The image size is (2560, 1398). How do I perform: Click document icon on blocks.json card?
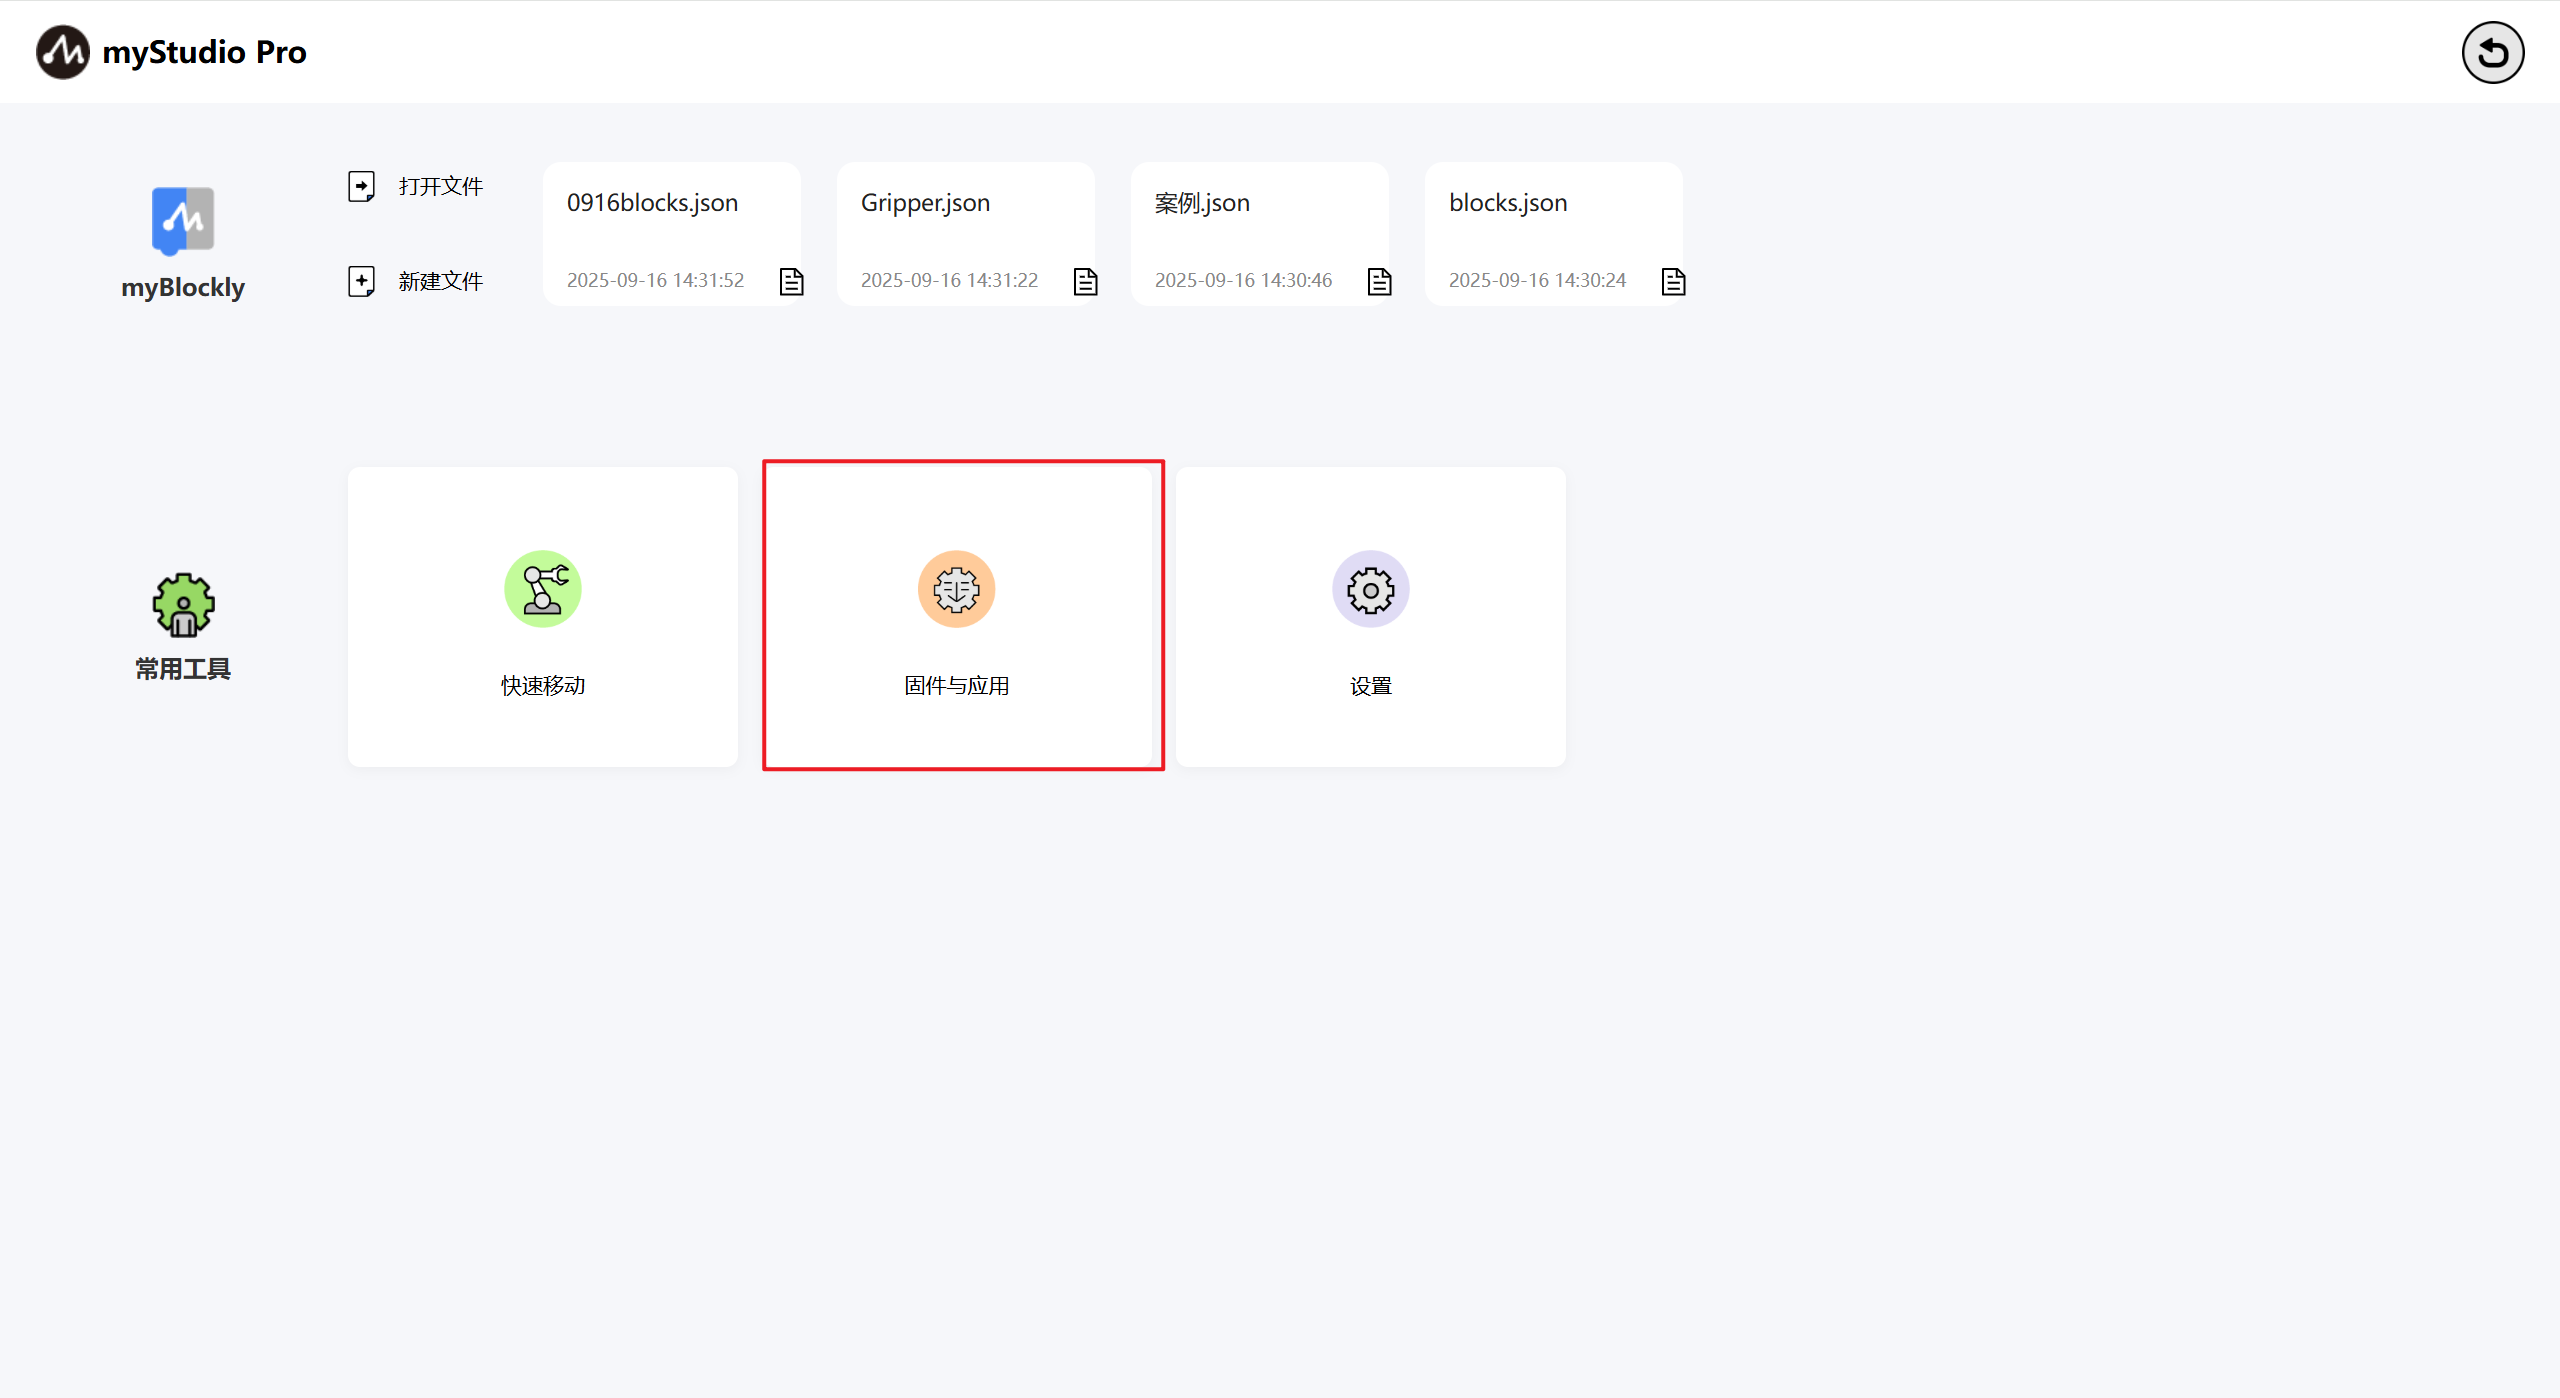point(1673,282)
